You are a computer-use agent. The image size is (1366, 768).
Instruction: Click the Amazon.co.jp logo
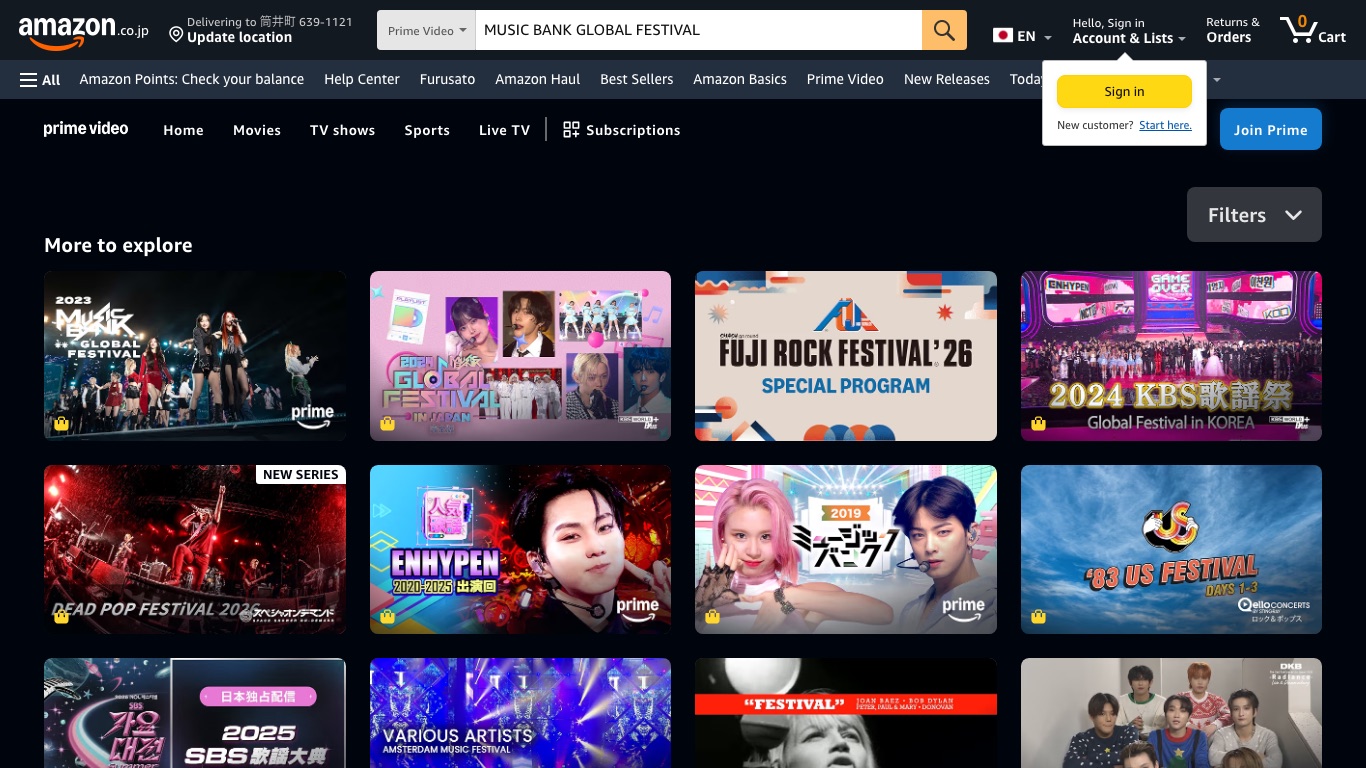coord(83,31)
